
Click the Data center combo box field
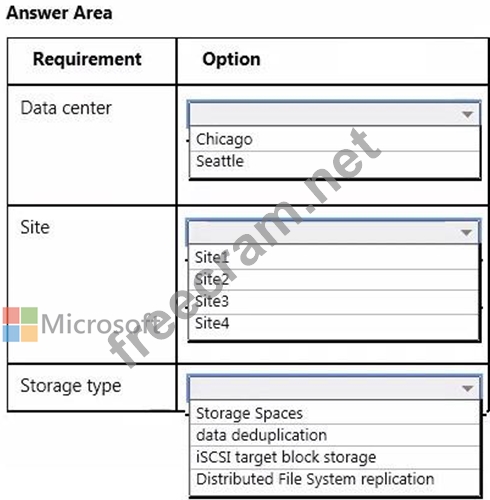pos(334,114)
